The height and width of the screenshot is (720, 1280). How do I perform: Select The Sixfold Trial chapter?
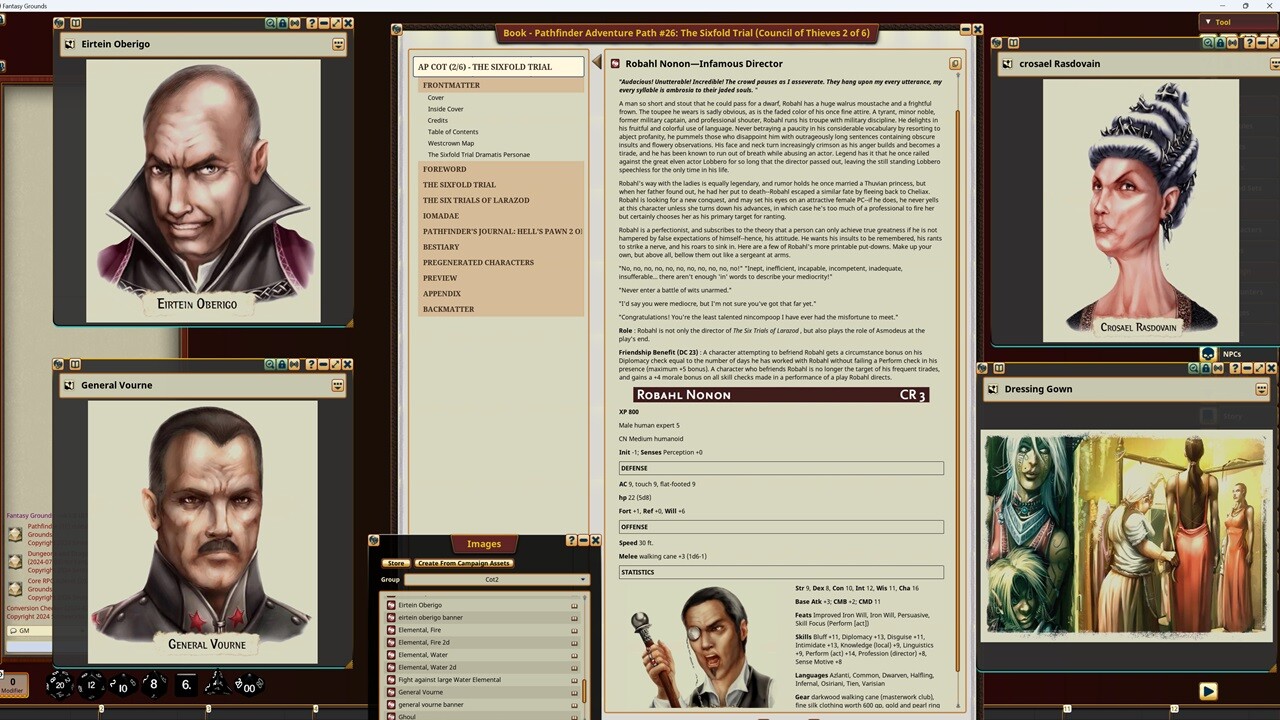(459, 185)
